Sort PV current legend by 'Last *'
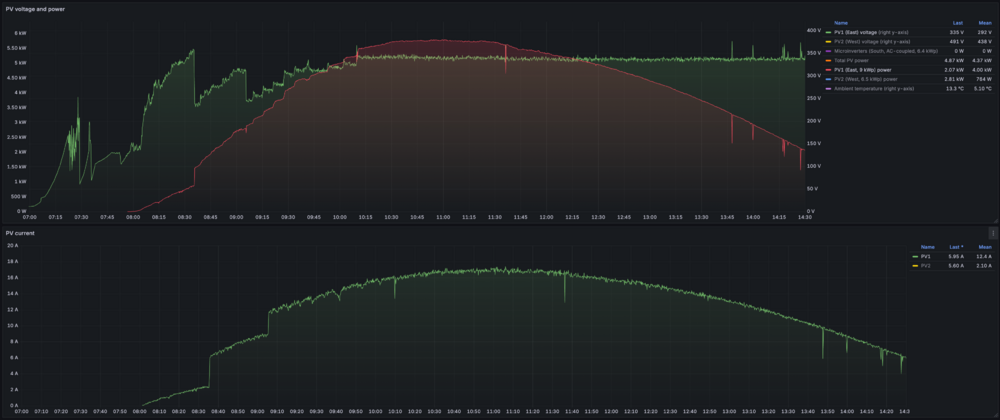 tap(956, 247)
